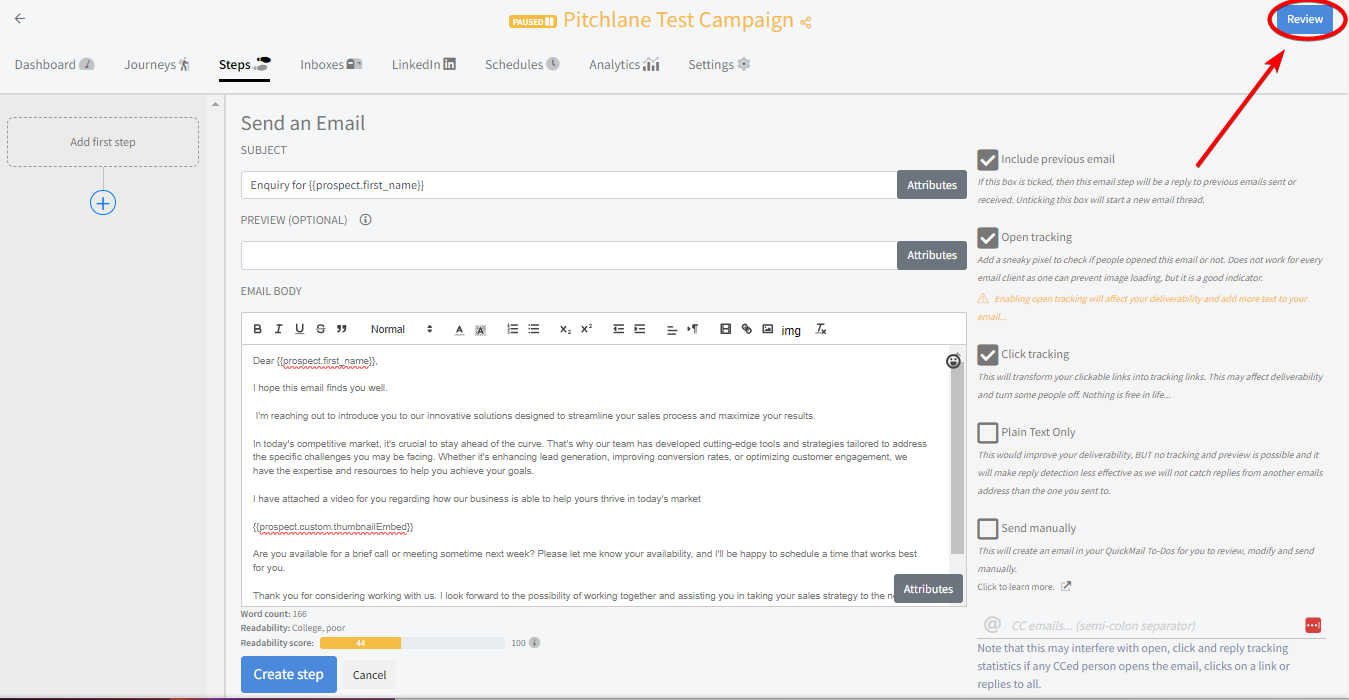Uncheck Include previous email
Screen dimensions: 1349x700
pyautogui.click(x=988, y=160)
